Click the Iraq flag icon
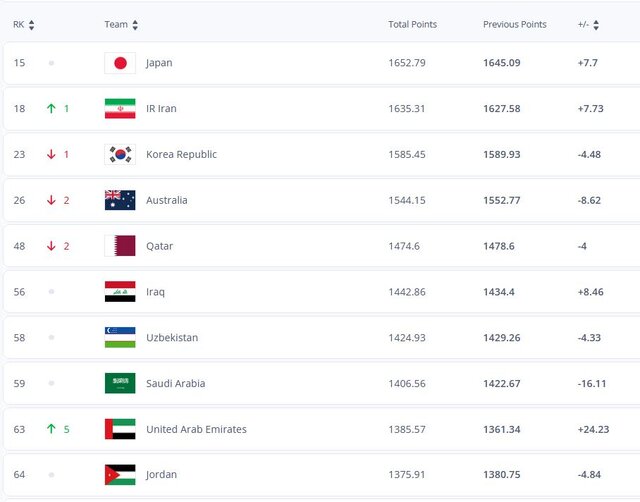 coord(120,292)
